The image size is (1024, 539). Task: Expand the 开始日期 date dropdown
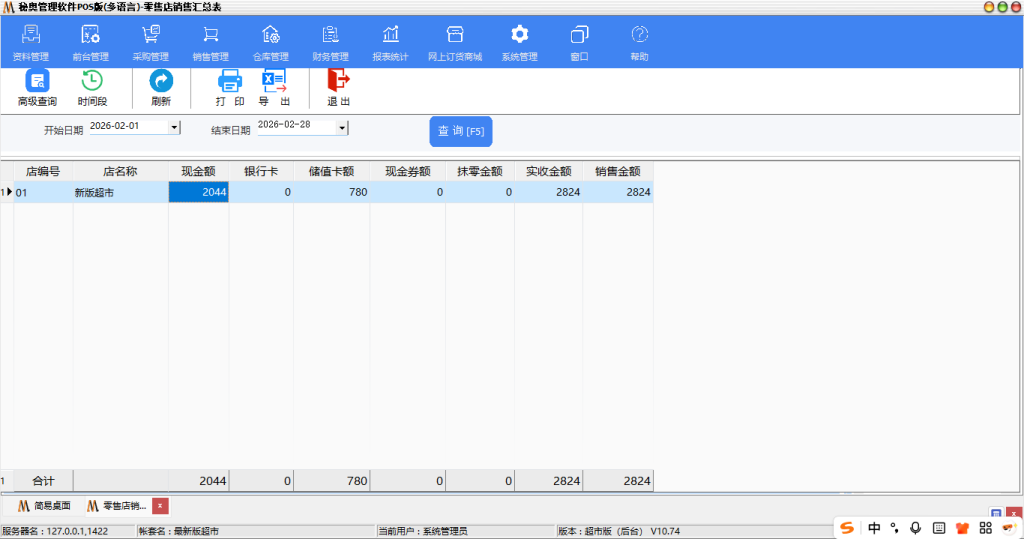click(x=174, y=128)
